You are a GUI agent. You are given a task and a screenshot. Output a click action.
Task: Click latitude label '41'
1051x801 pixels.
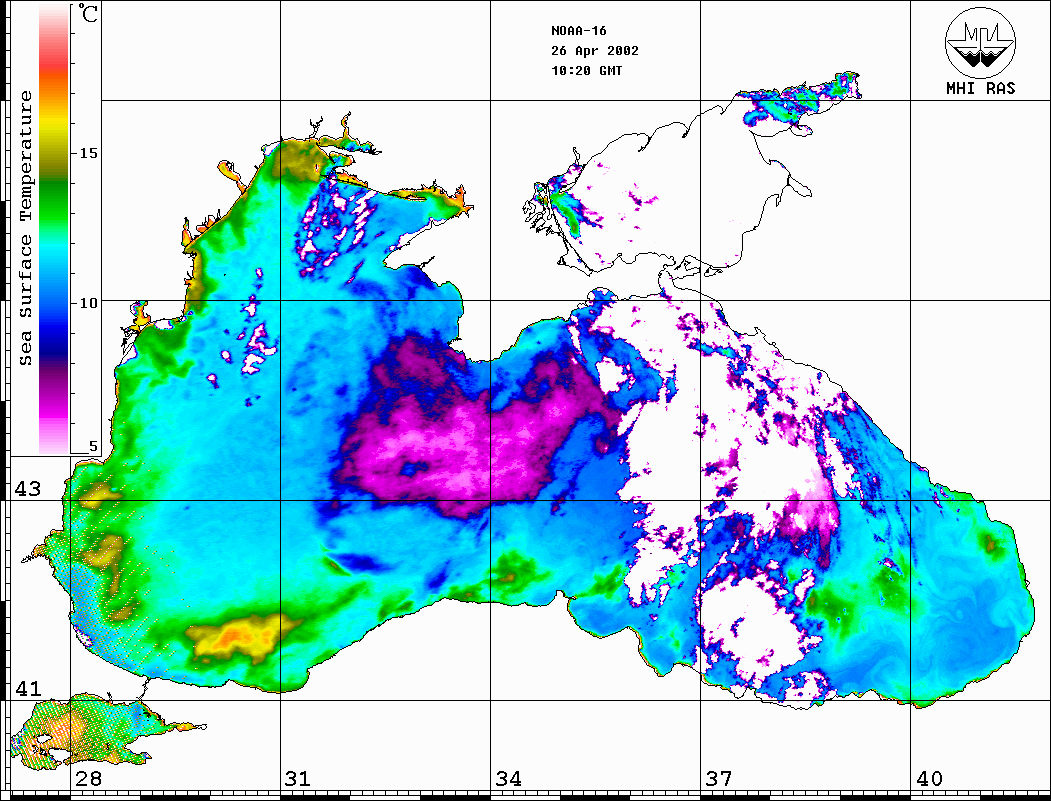click(27, 688)
